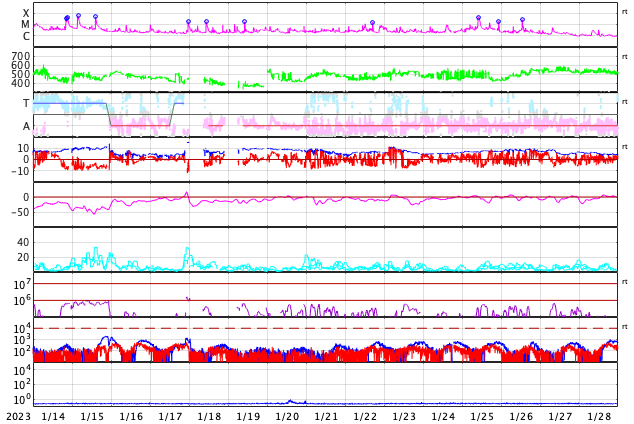
Task: Select the '1/20' date label
Action: pos(287,416)
